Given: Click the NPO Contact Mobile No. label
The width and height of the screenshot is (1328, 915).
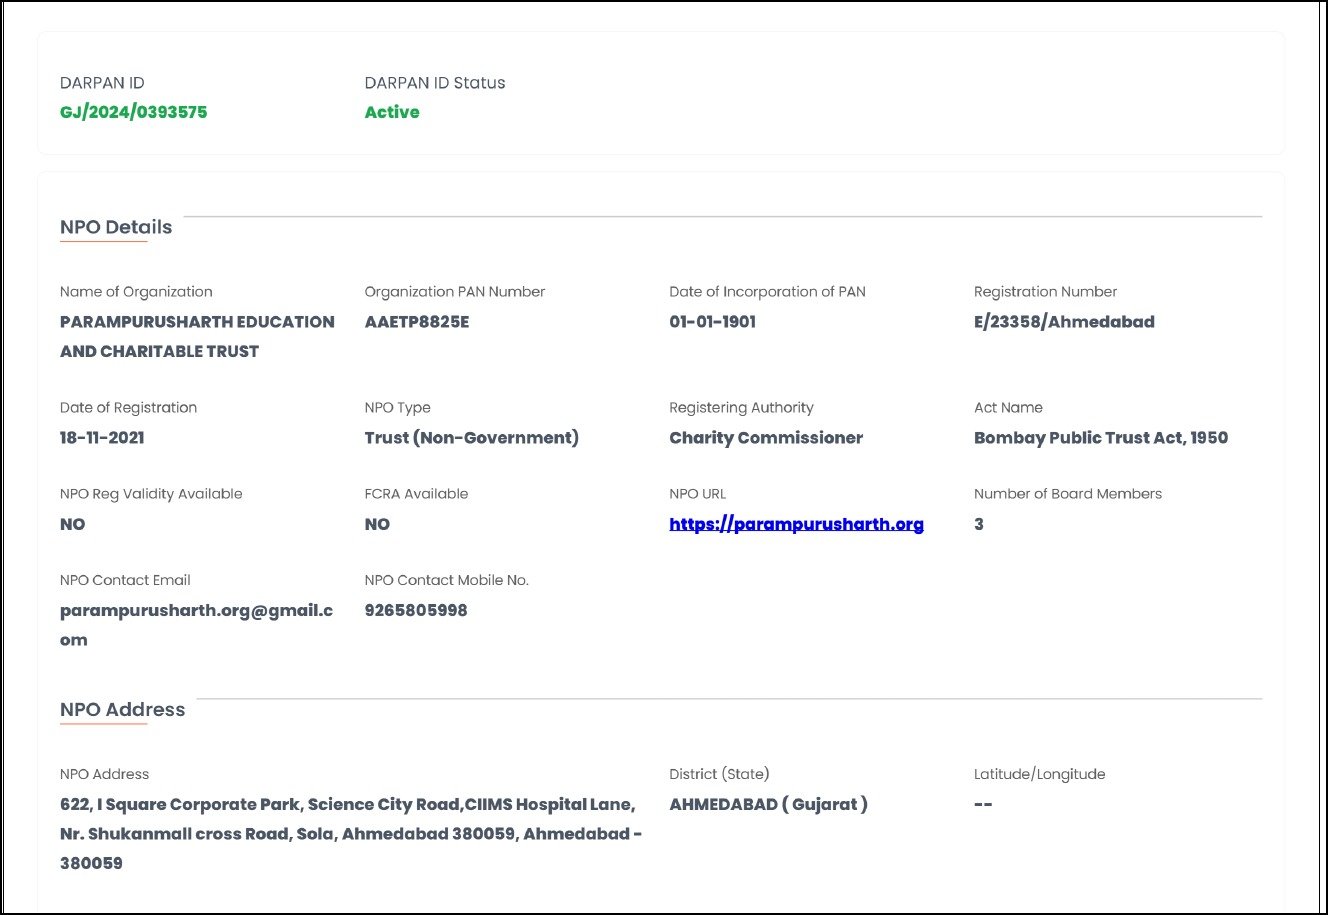Looking at the screenshot, I should click(x=447, y=580).
